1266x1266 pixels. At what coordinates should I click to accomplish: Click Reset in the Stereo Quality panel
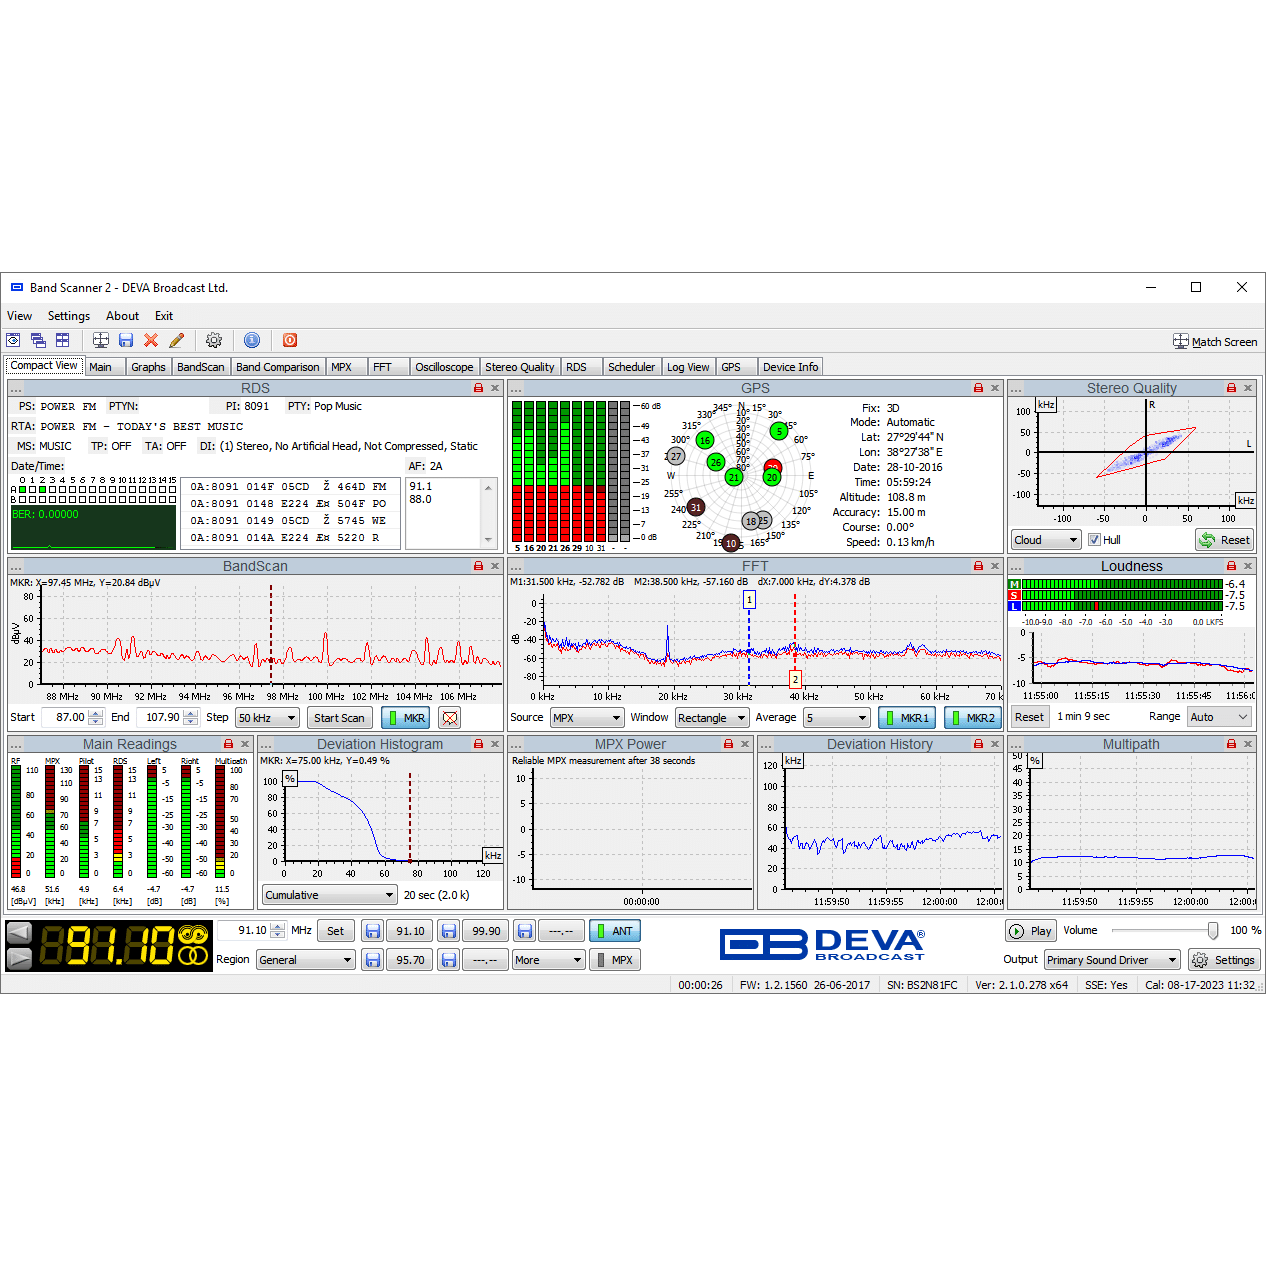(x=1225, y=540)
